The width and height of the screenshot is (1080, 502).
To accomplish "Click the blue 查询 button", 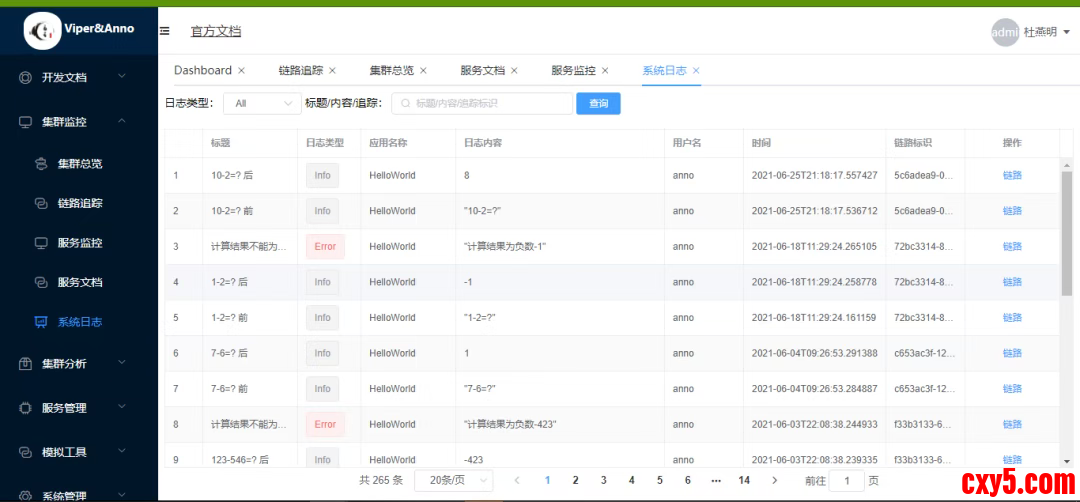I will coord(598,103).
